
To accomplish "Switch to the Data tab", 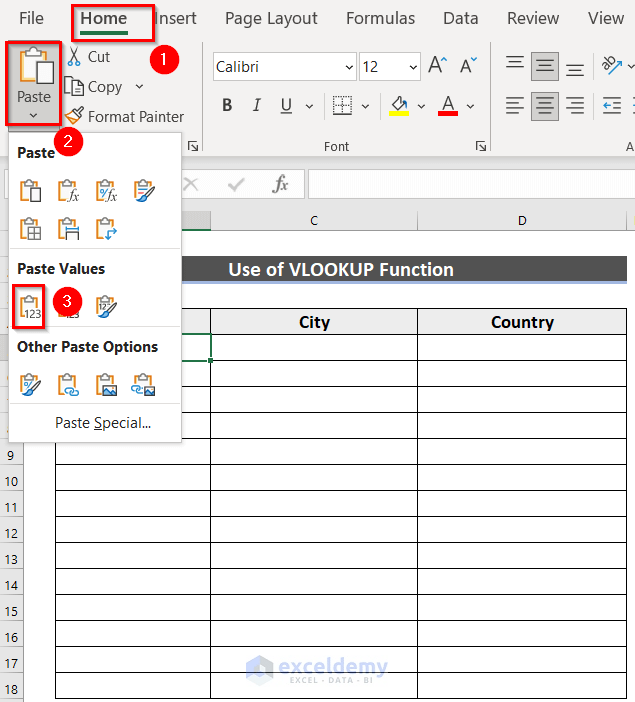I will 460,18.
